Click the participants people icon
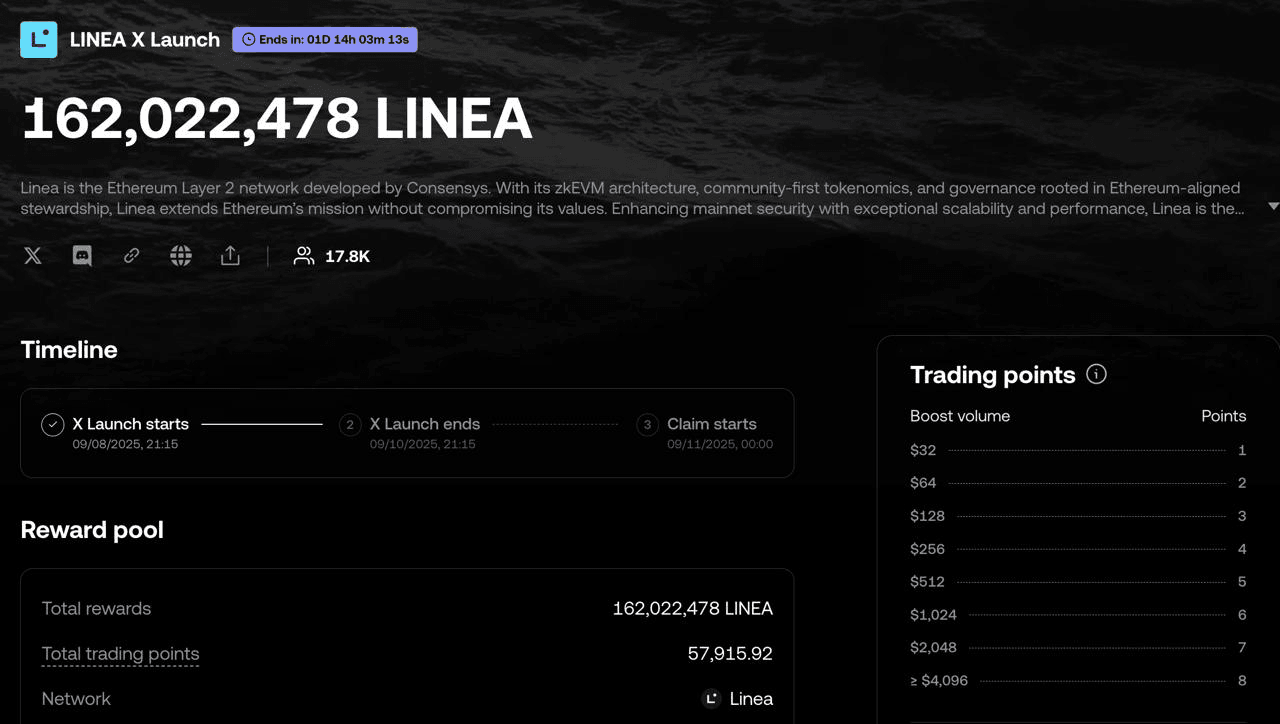This screenshot has height=724, width=1280. [304, 256]
